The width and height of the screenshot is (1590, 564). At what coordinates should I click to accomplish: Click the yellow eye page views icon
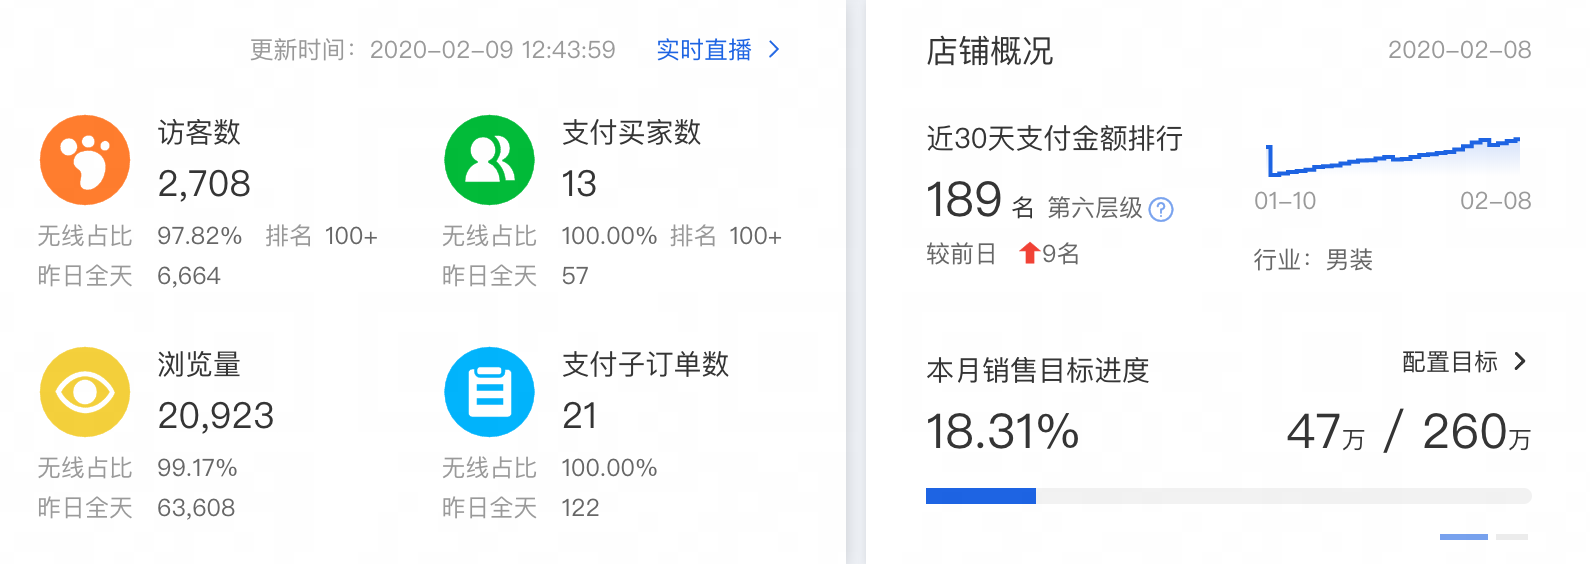85,392
